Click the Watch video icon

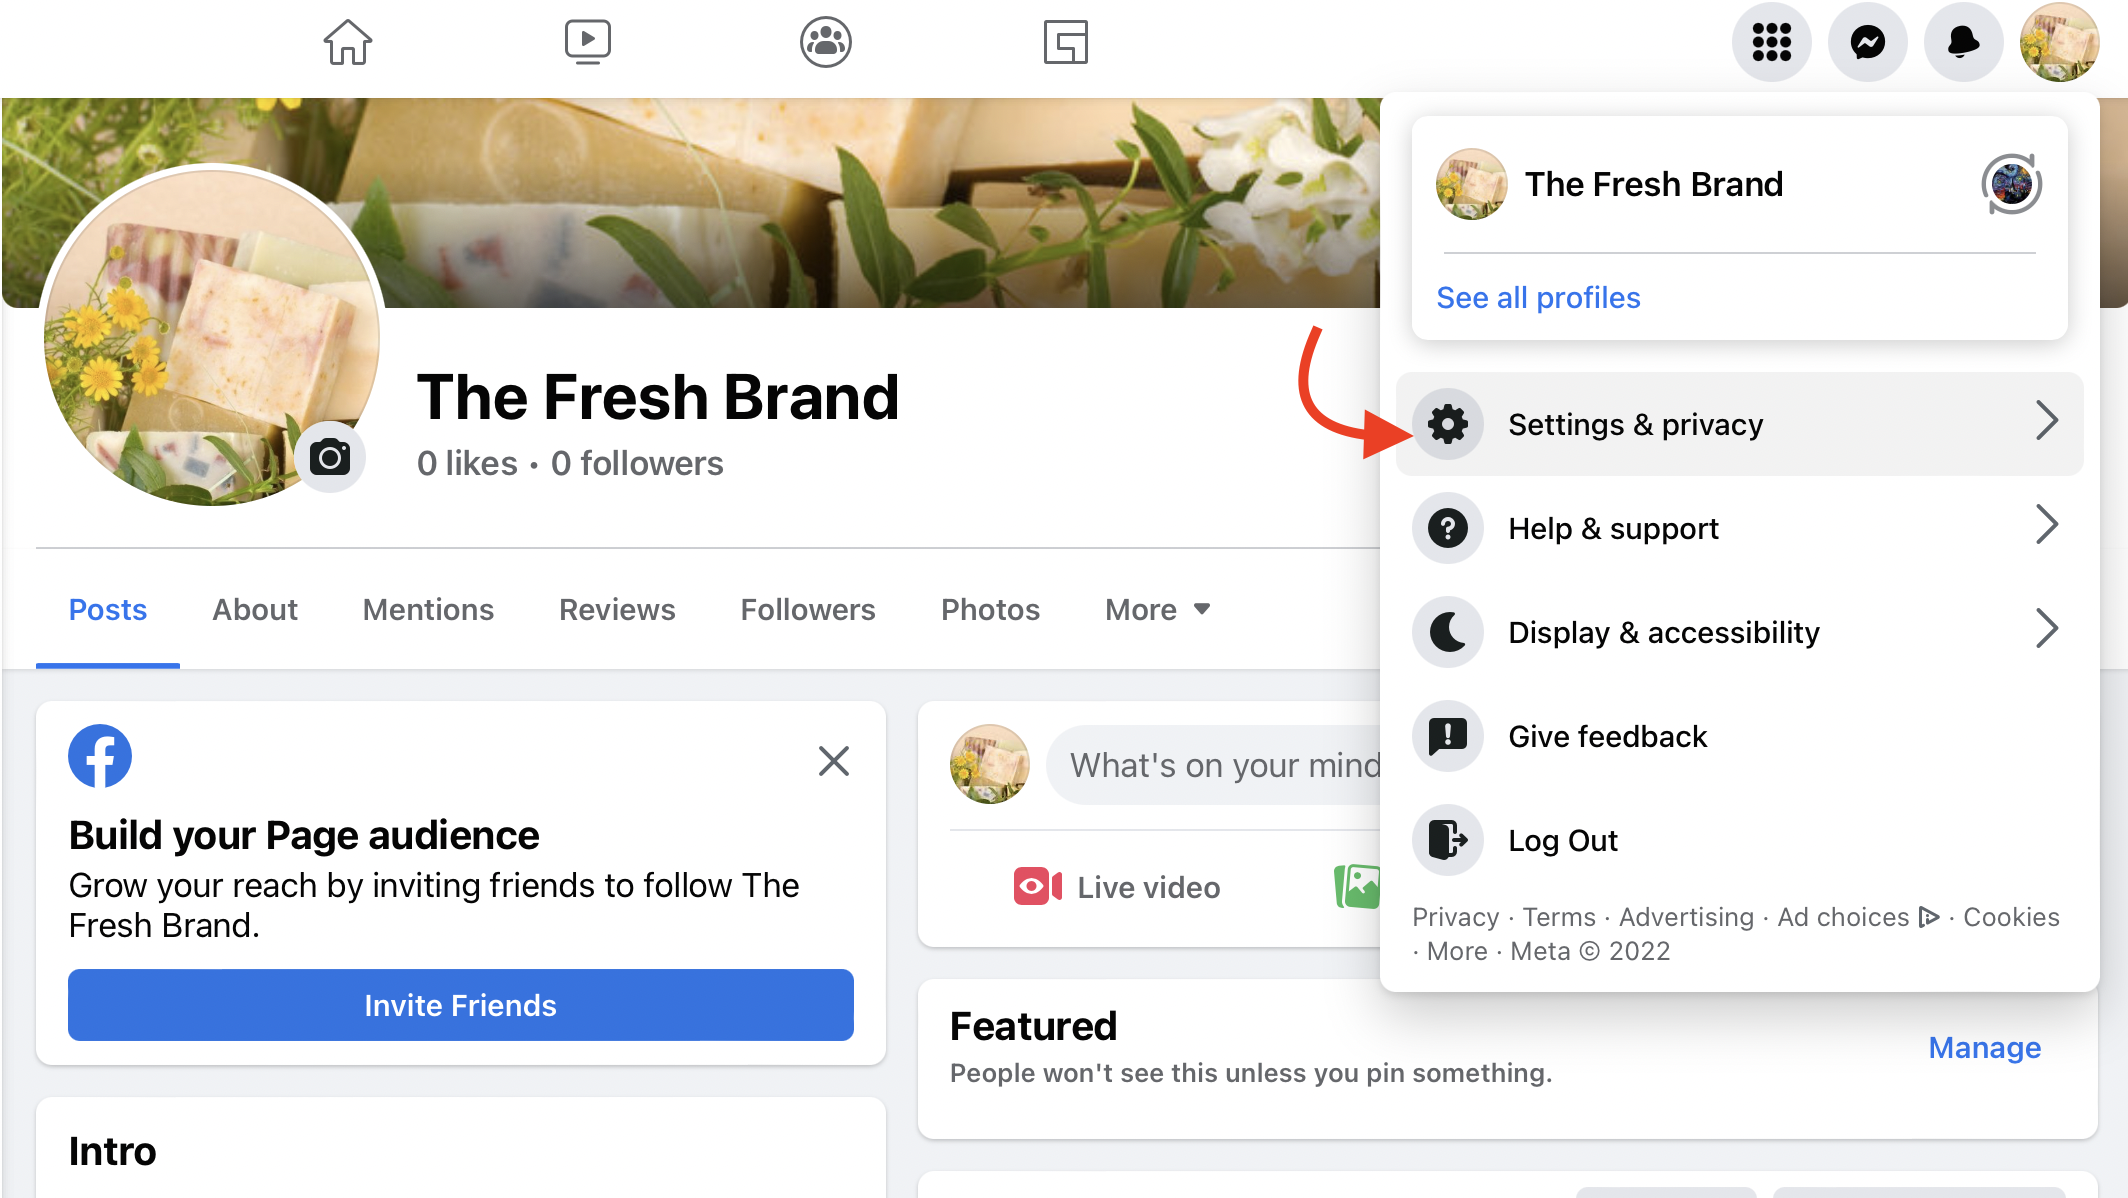588,40
